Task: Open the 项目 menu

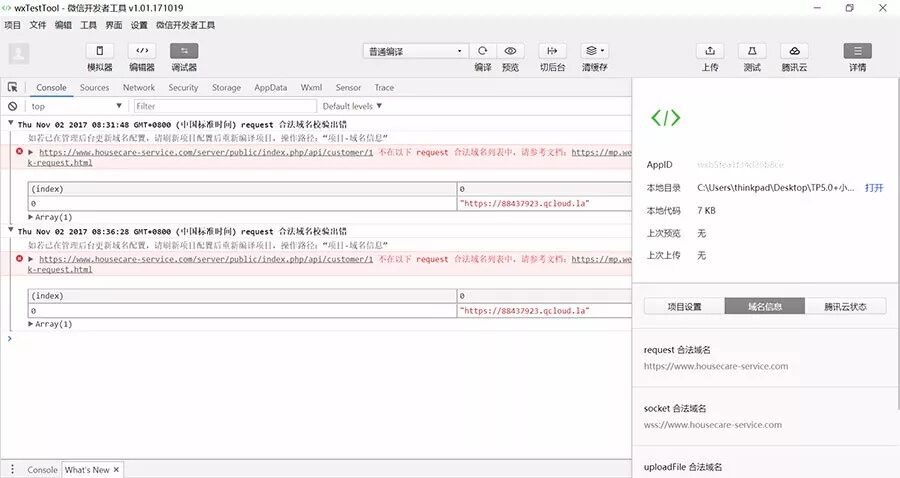Action: [12, 25]
